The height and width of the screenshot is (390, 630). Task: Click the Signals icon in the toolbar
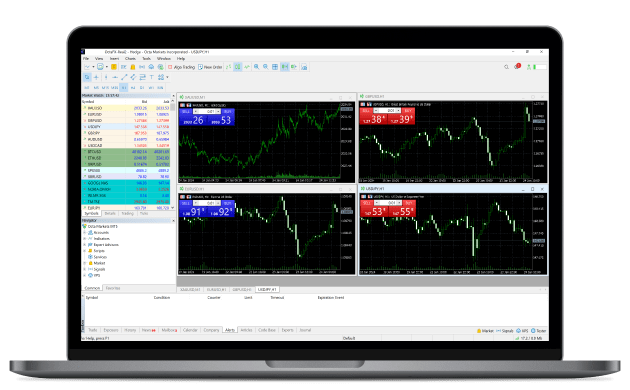[142, 67]
